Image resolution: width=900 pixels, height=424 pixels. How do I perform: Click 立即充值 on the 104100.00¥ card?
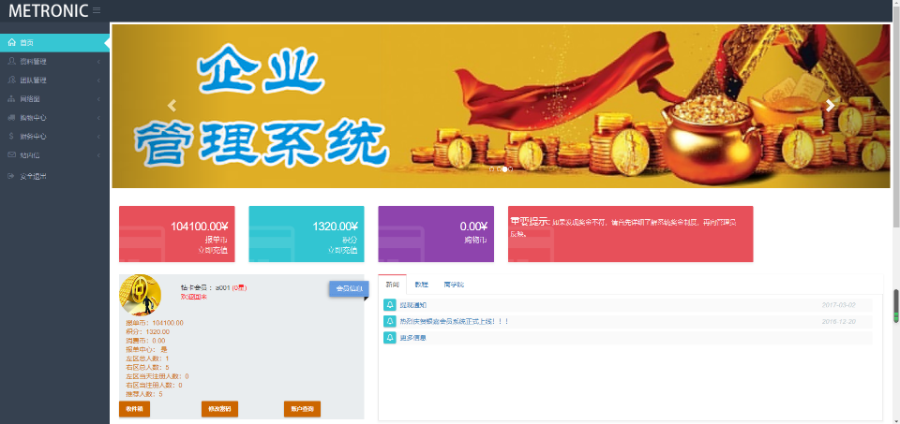pyautogui.click(x=213, y=250)
